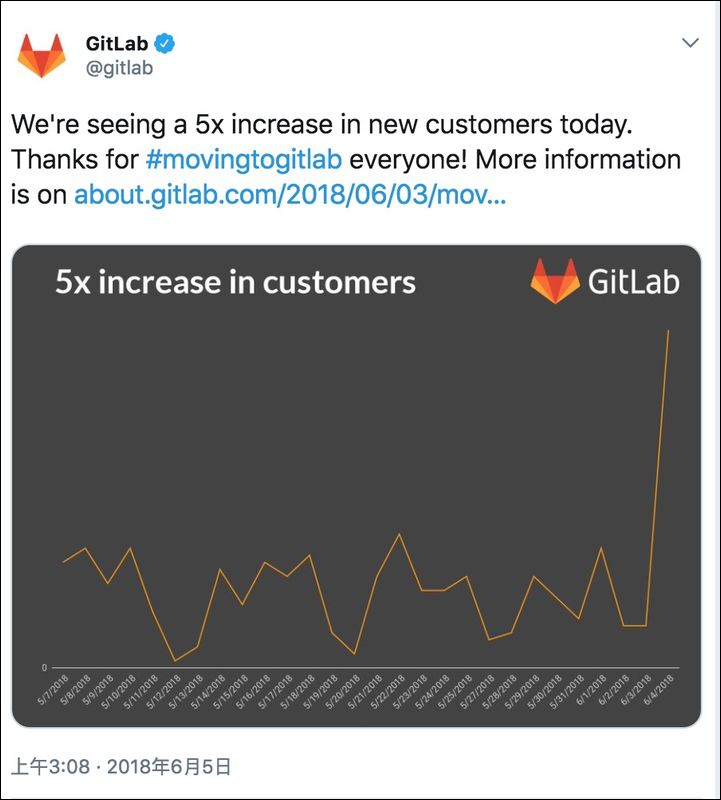Click the blue verified badge icon
Image resolution: width=721 pixels, height=800 pixels.
(x=164, y=43)
